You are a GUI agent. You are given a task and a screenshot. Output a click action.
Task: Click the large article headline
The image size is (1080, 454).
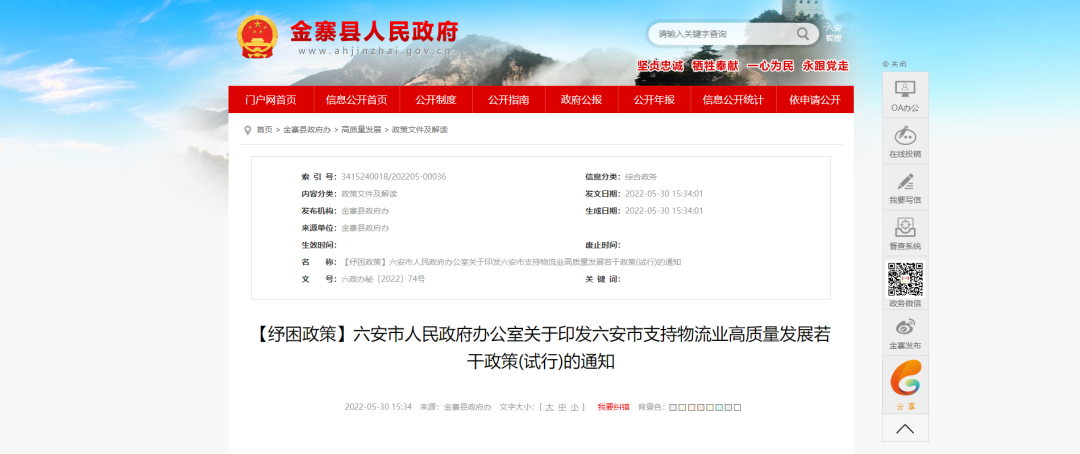pos(541,348)
